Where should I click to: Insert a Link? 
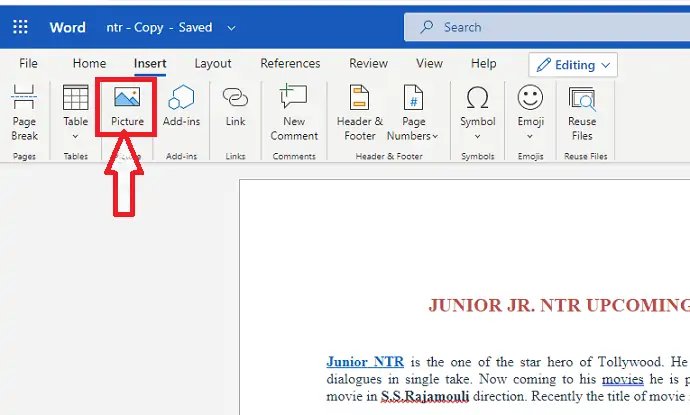point(235,107)
